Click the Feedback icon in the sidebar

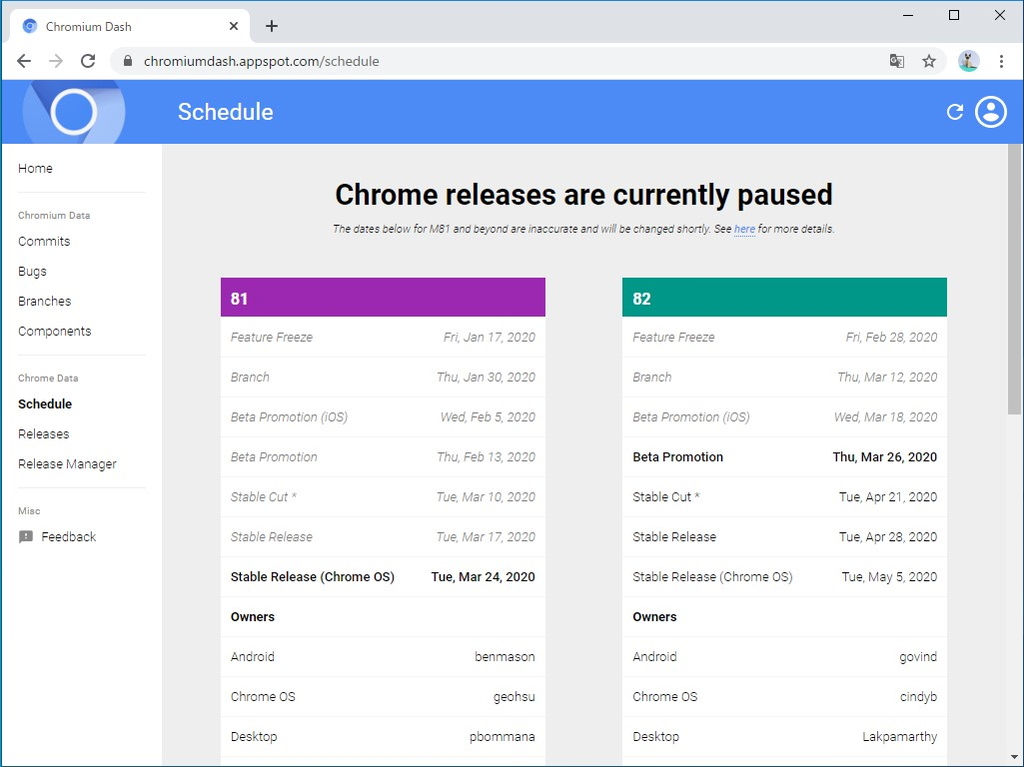pos(27,536)
